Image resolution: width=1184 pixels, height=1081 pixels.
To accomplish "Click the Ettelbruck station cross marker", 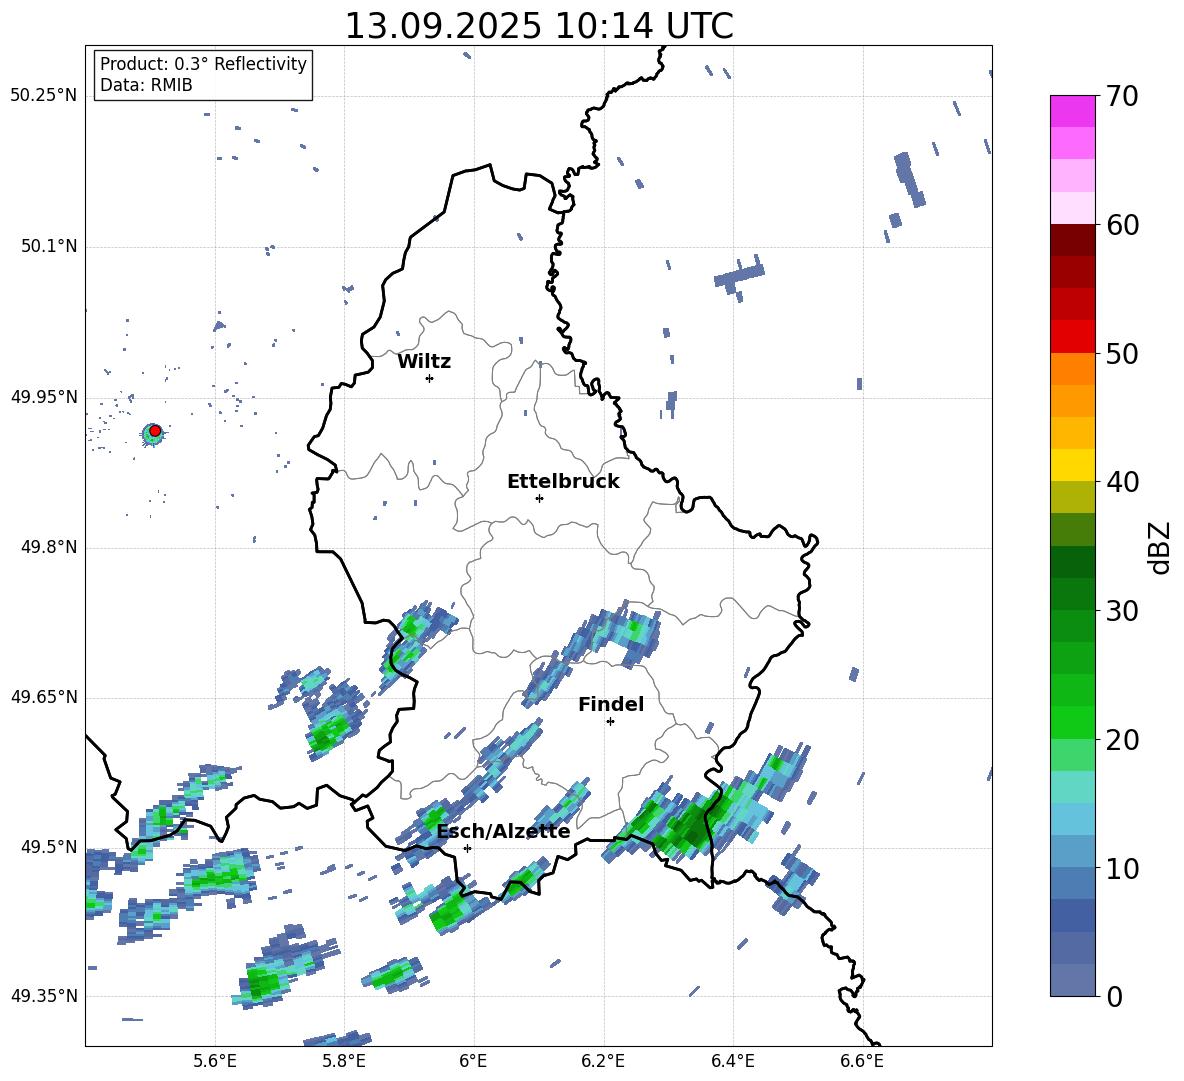I will (539, 498).
